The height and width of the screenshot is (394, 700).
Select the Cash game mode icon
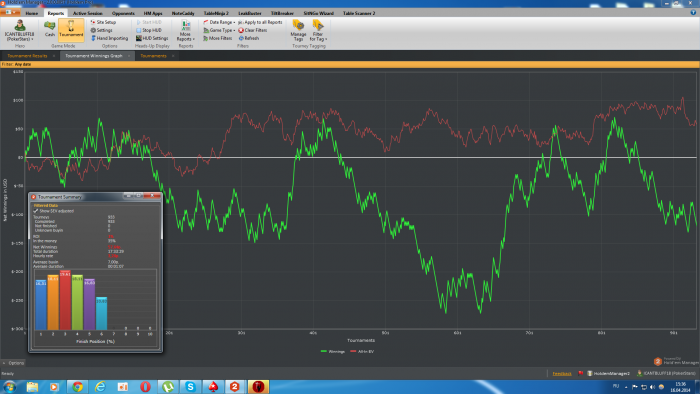click(50, 29)
